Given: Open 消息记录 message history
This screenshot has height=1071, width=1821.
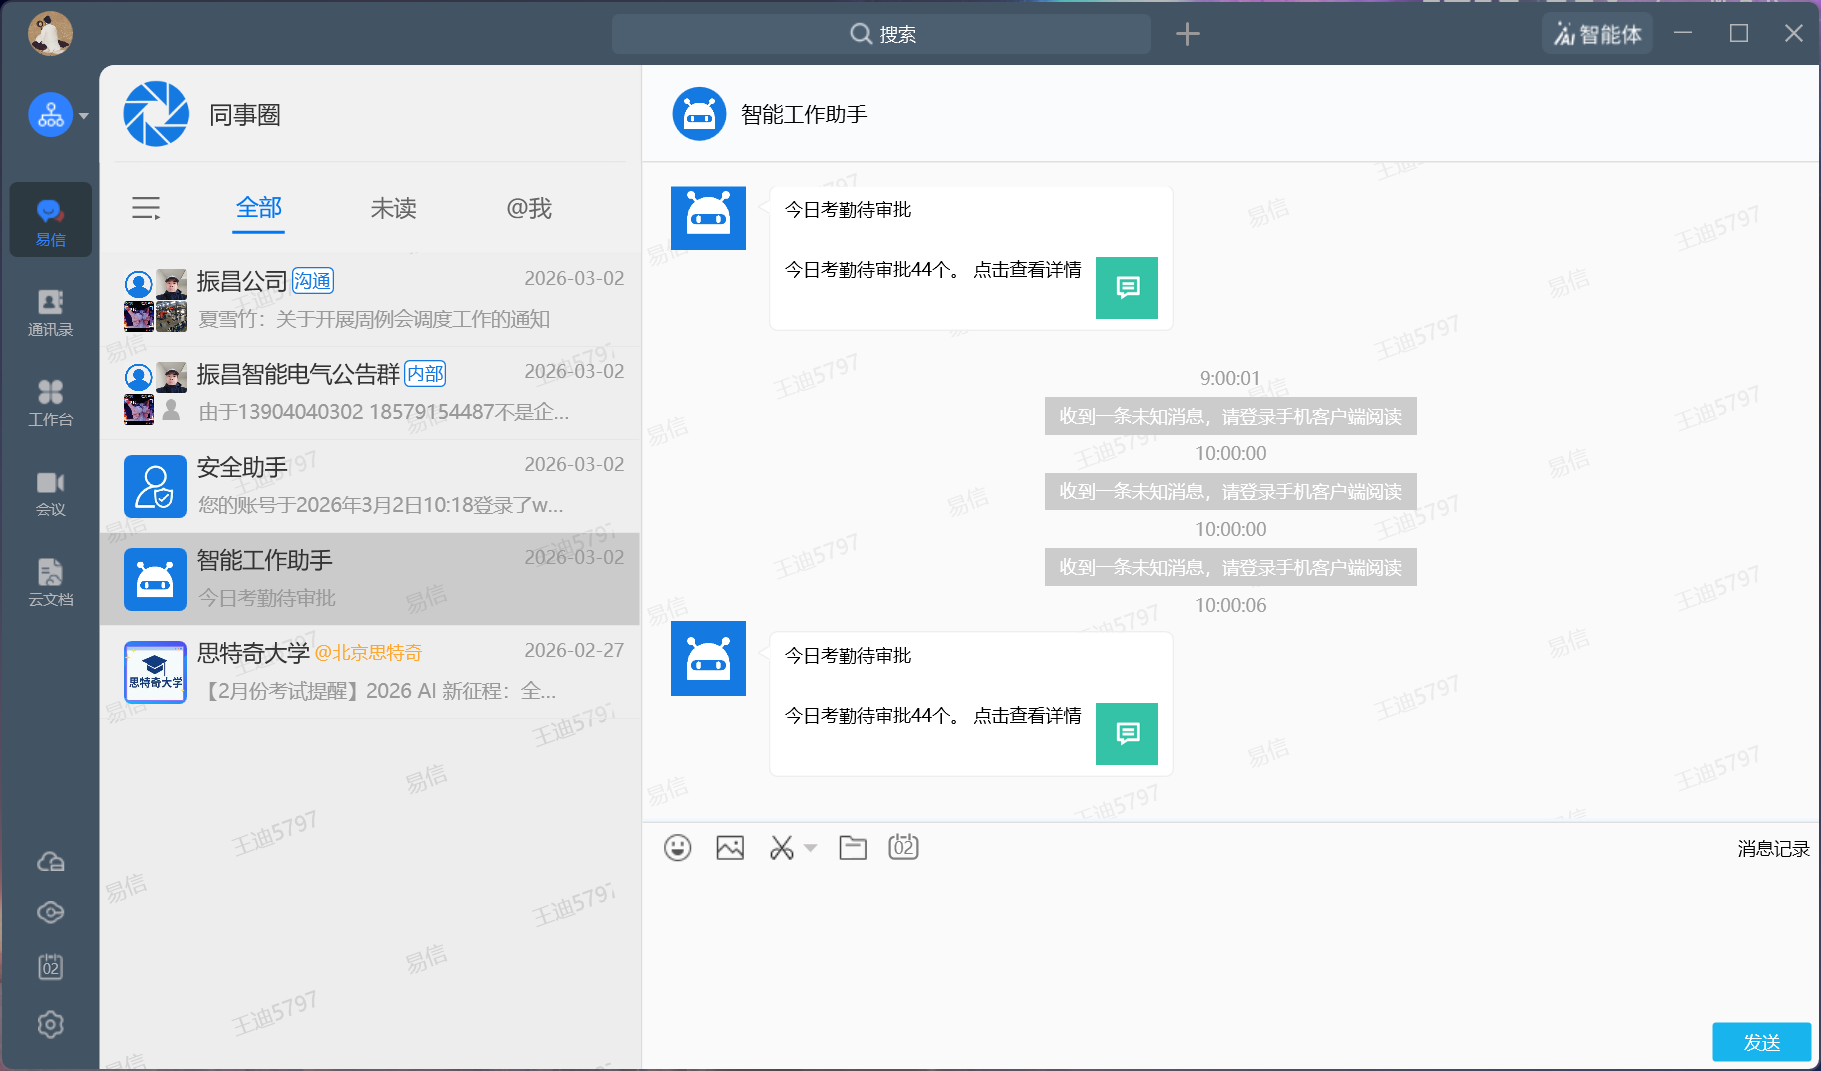Looking at the screenshot, I should pyautogui.click(x=1773, y=848).
